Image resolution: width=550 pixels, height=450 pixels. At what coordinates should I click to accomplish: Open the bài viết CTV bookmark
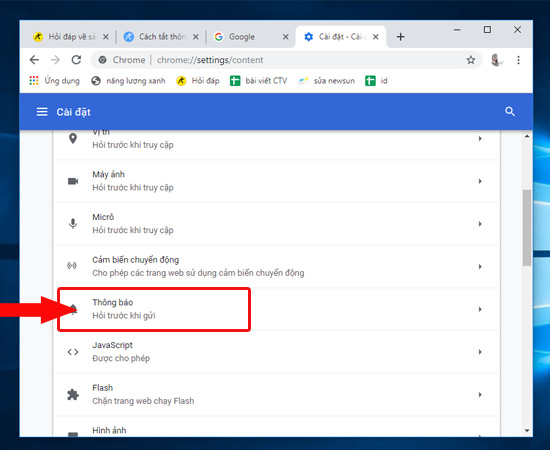[x=259, y=81]
